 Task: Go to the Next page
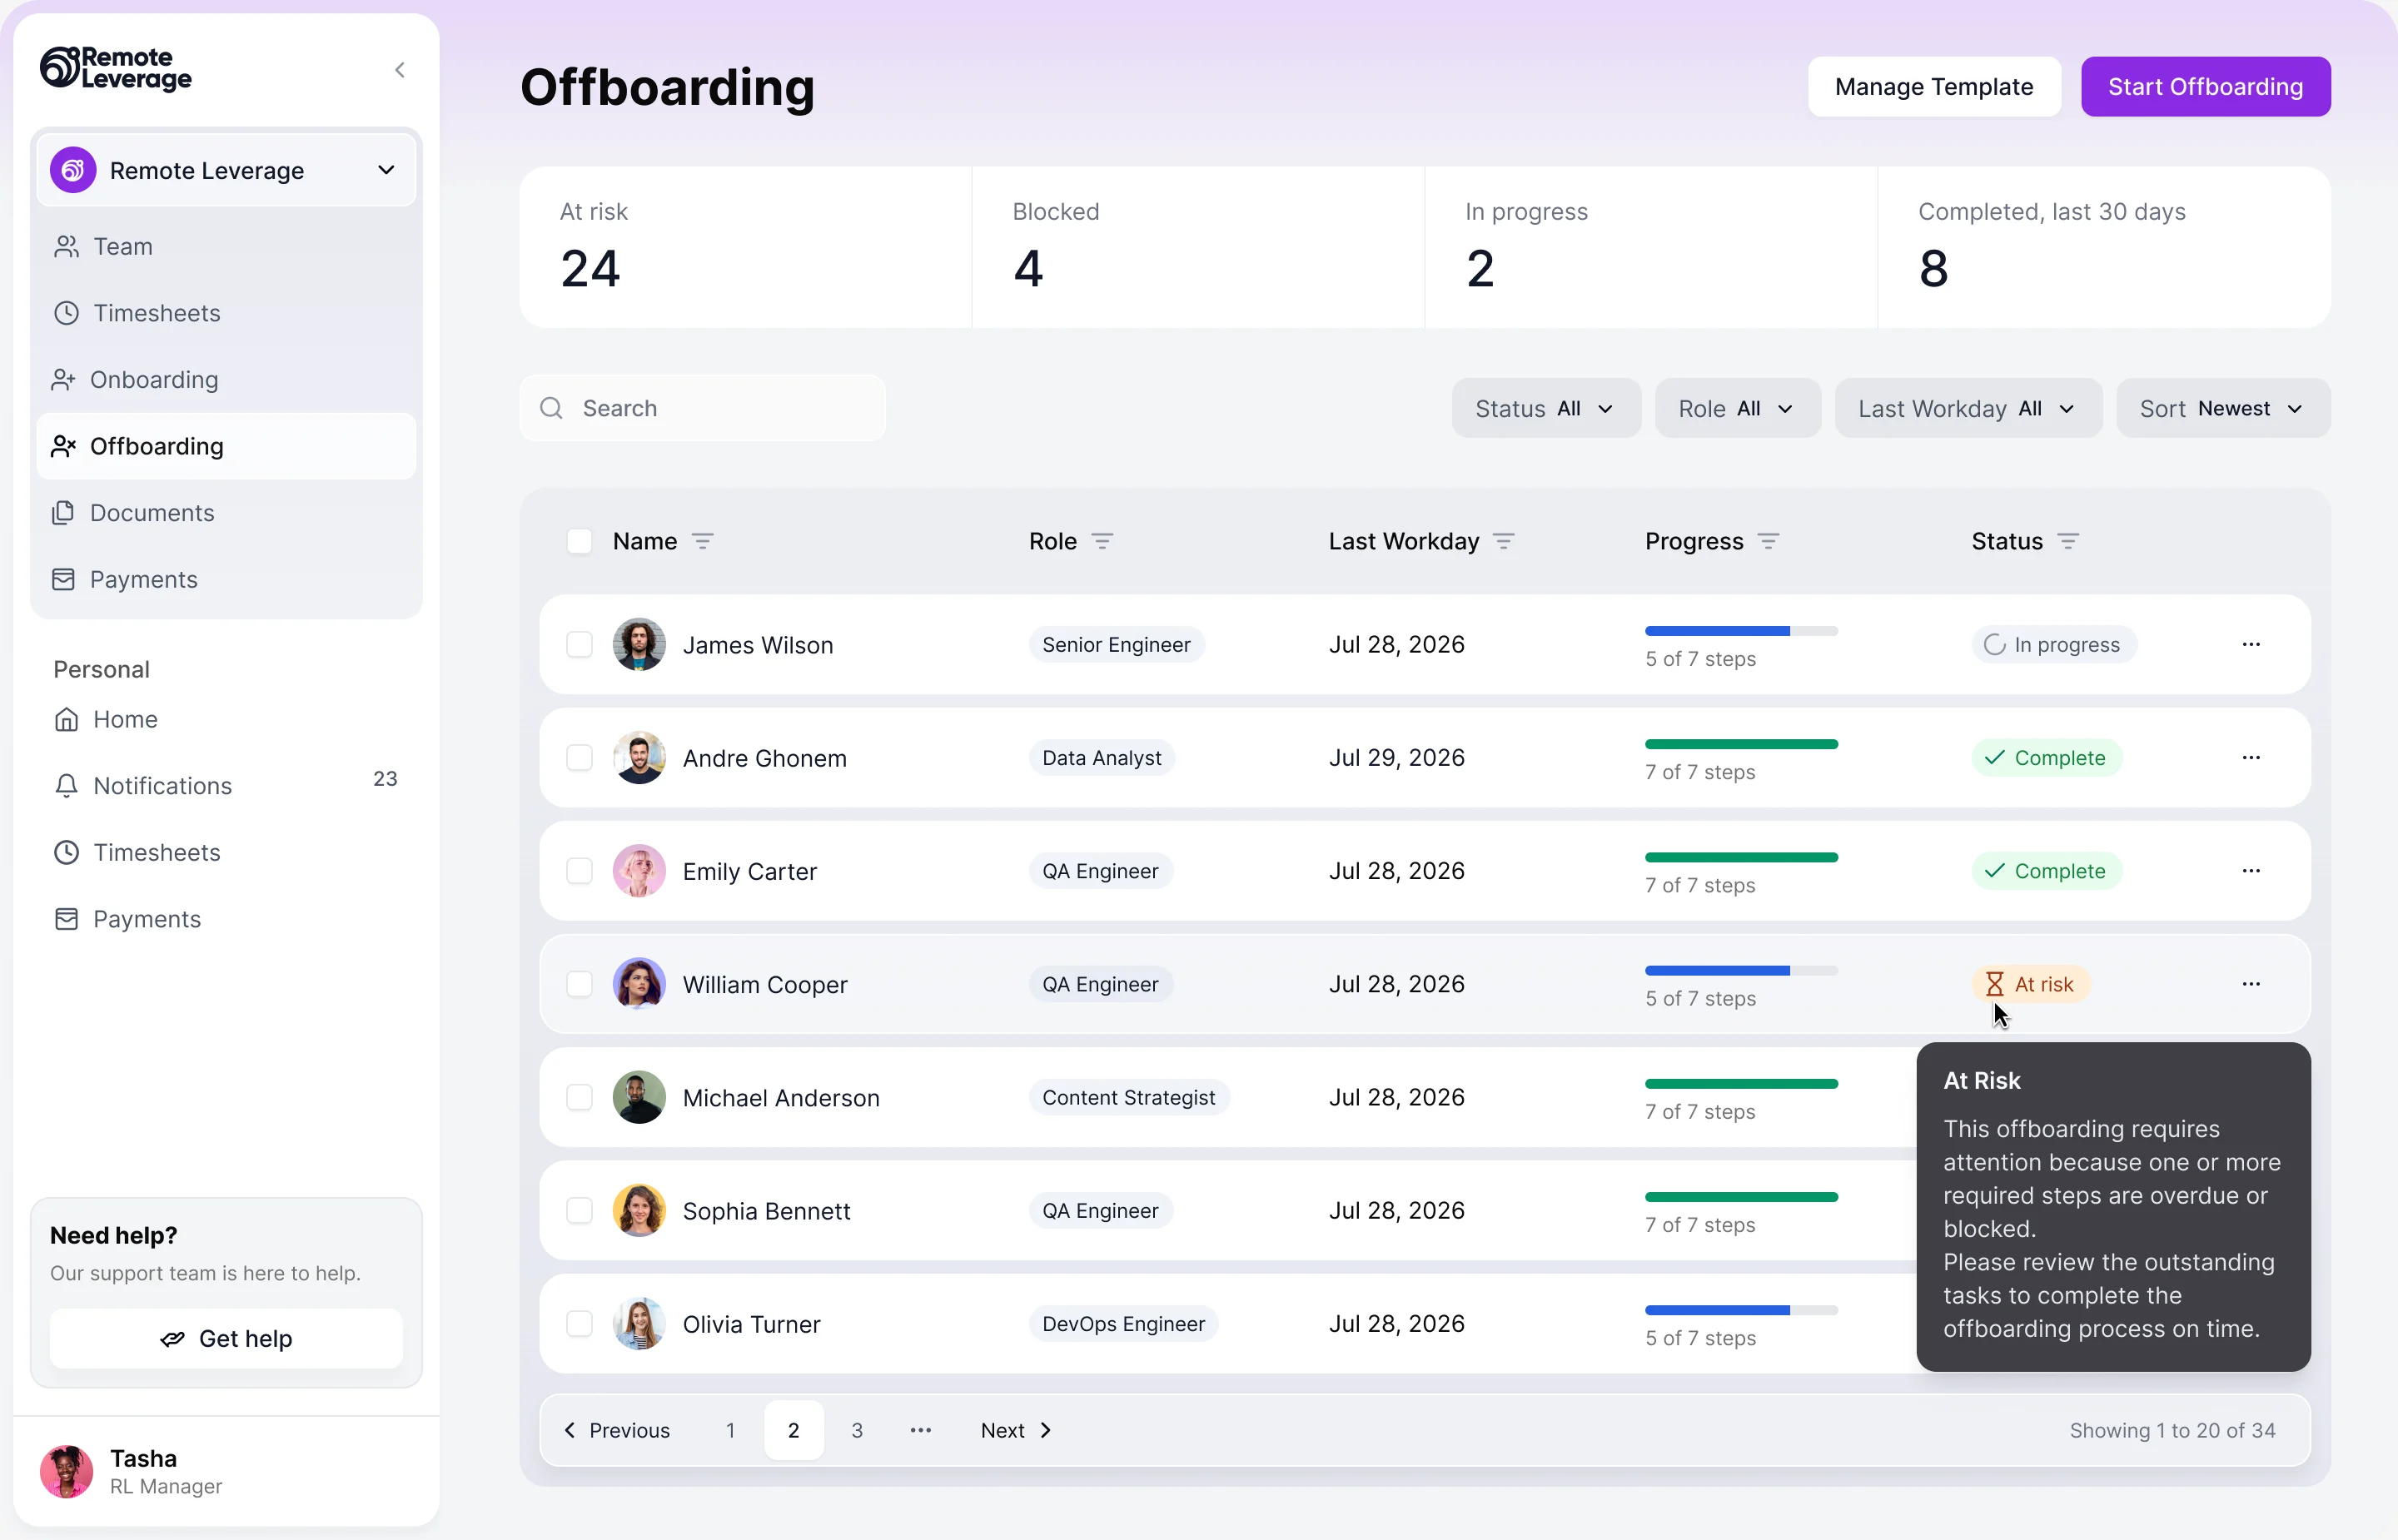(1016, 1430)
